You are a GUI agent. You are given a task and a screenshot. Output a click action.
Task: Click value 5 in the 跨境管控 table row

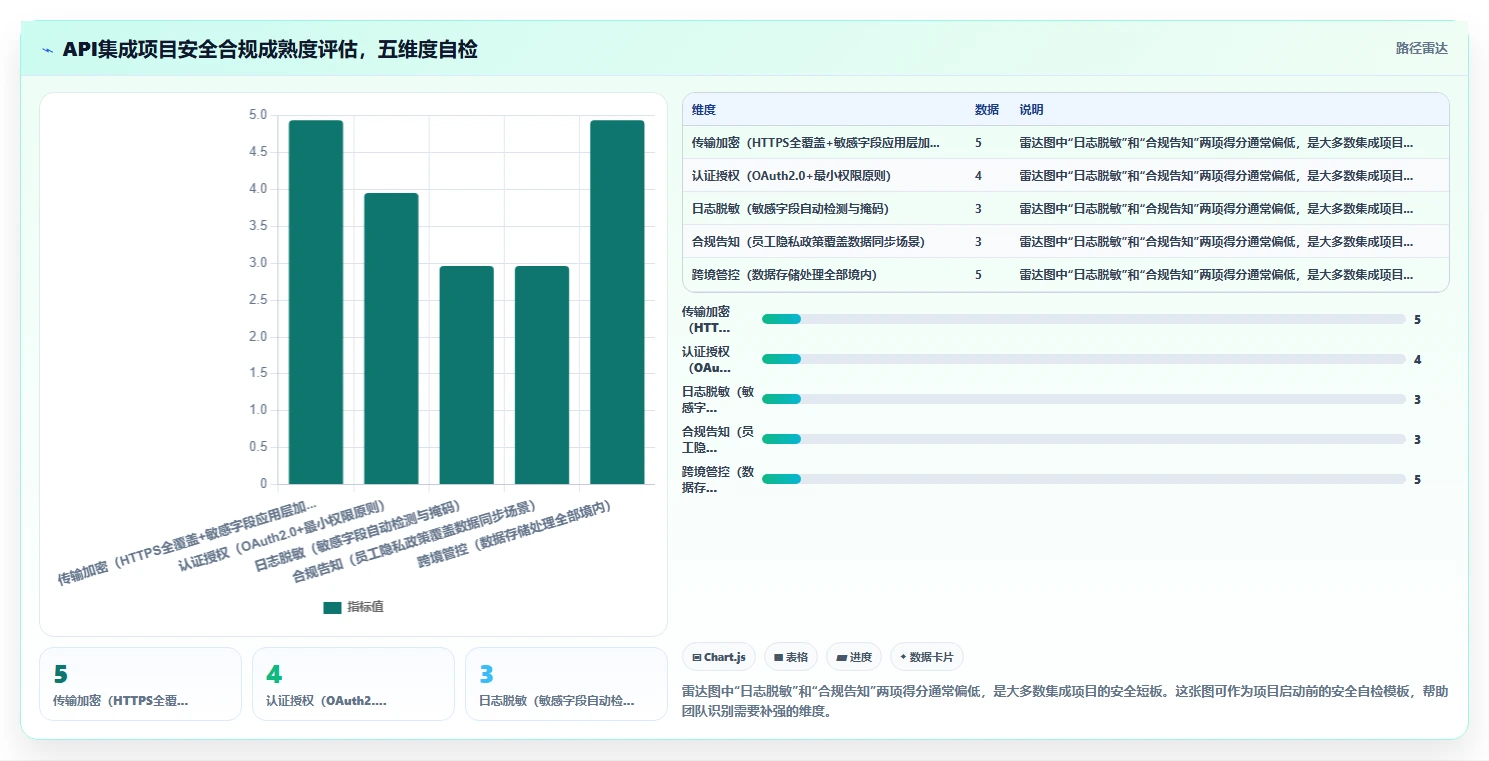tap(978, 275)
